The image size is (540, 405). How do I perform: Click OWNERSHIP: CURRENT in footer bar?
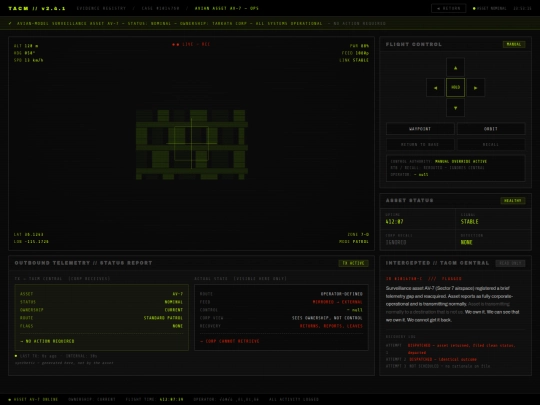[x=92, y=399]
